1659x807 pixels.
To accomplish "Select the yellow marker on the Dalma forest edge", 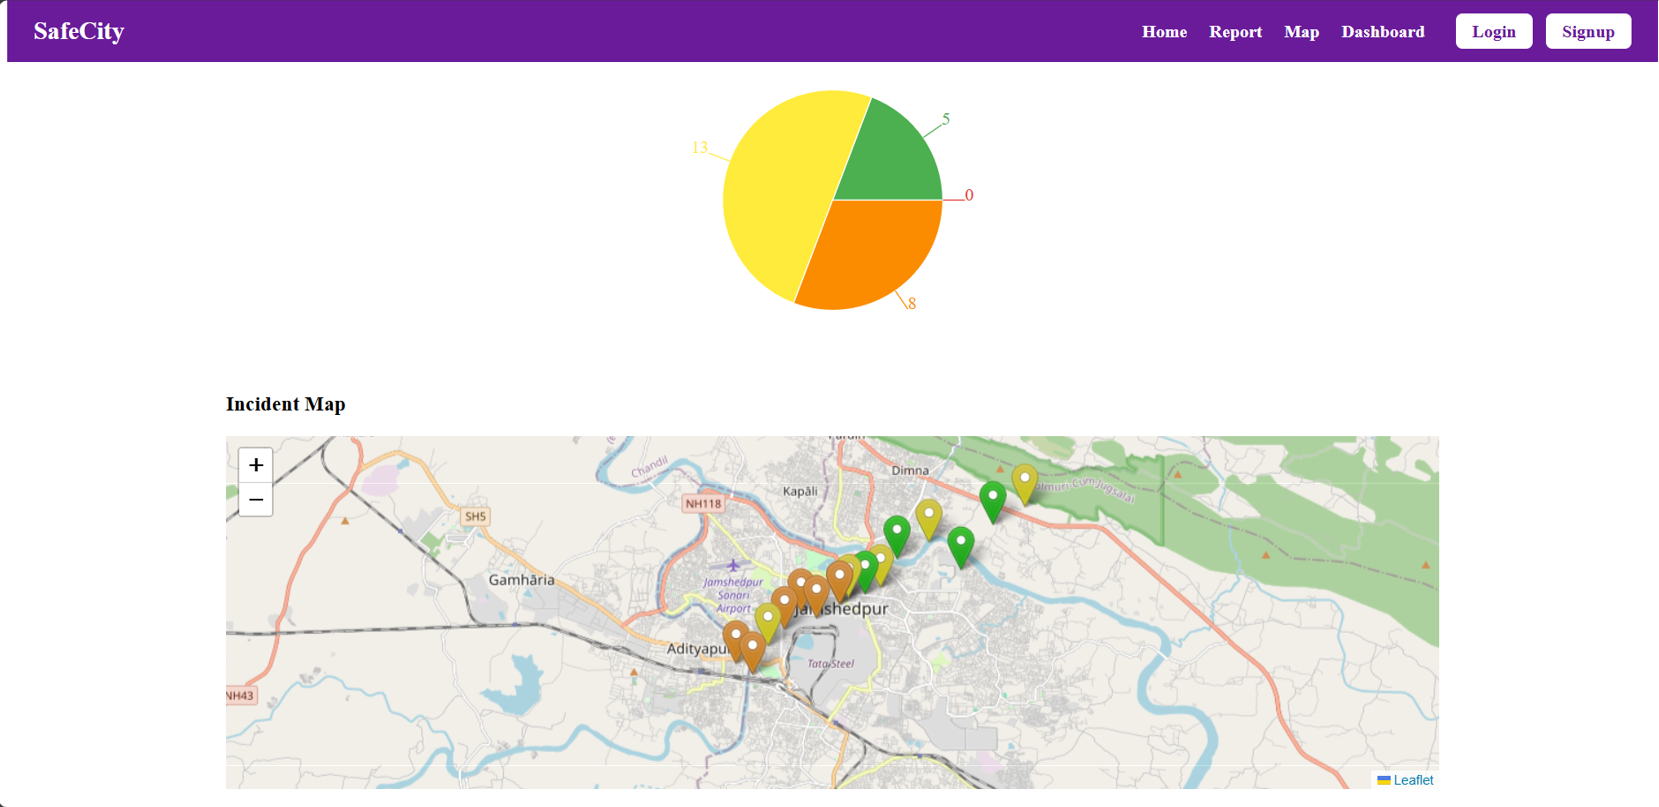I will [x=1024, y=484].
